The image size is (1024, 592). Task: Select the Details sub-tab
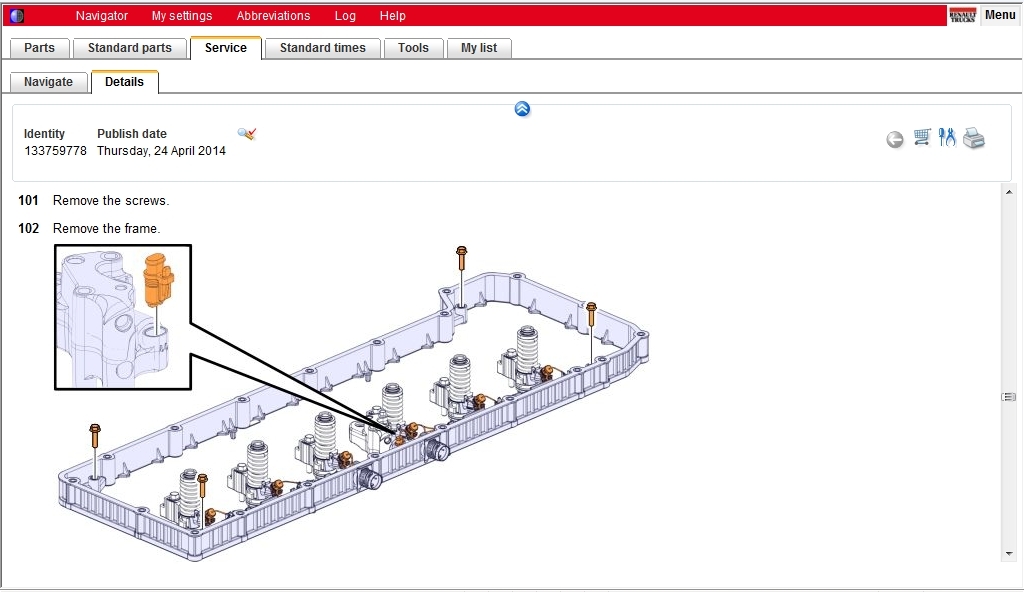(x=124, y=82)
